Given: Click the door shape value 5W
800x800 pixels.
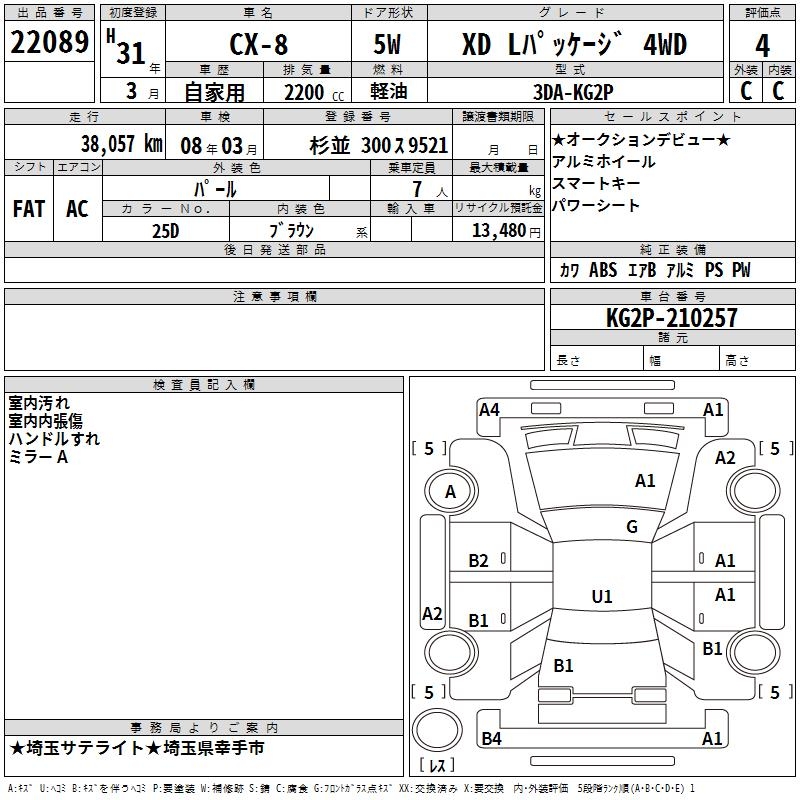Looking at the screenshot, I should coord(387,44).
